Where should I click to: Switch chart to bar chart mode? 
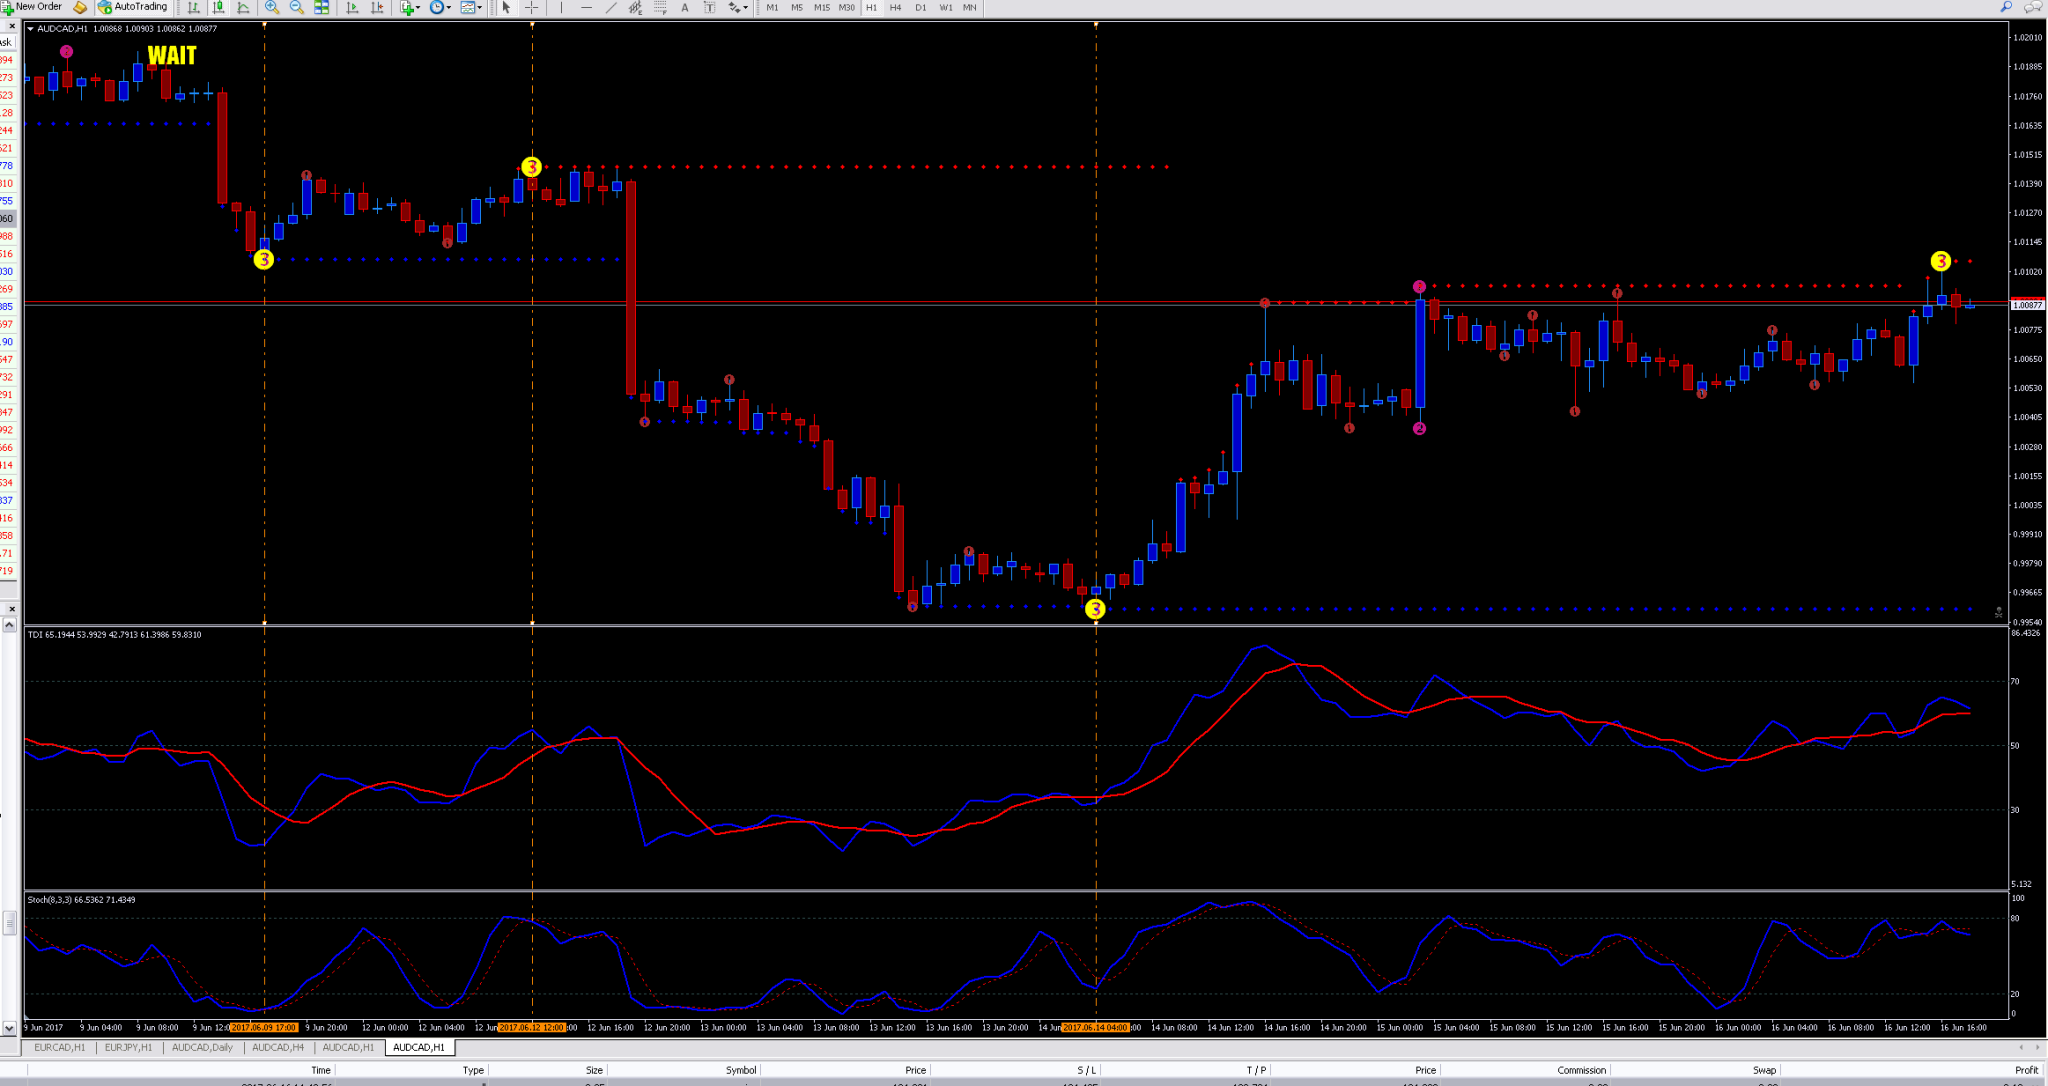click(x=193, y=7)
